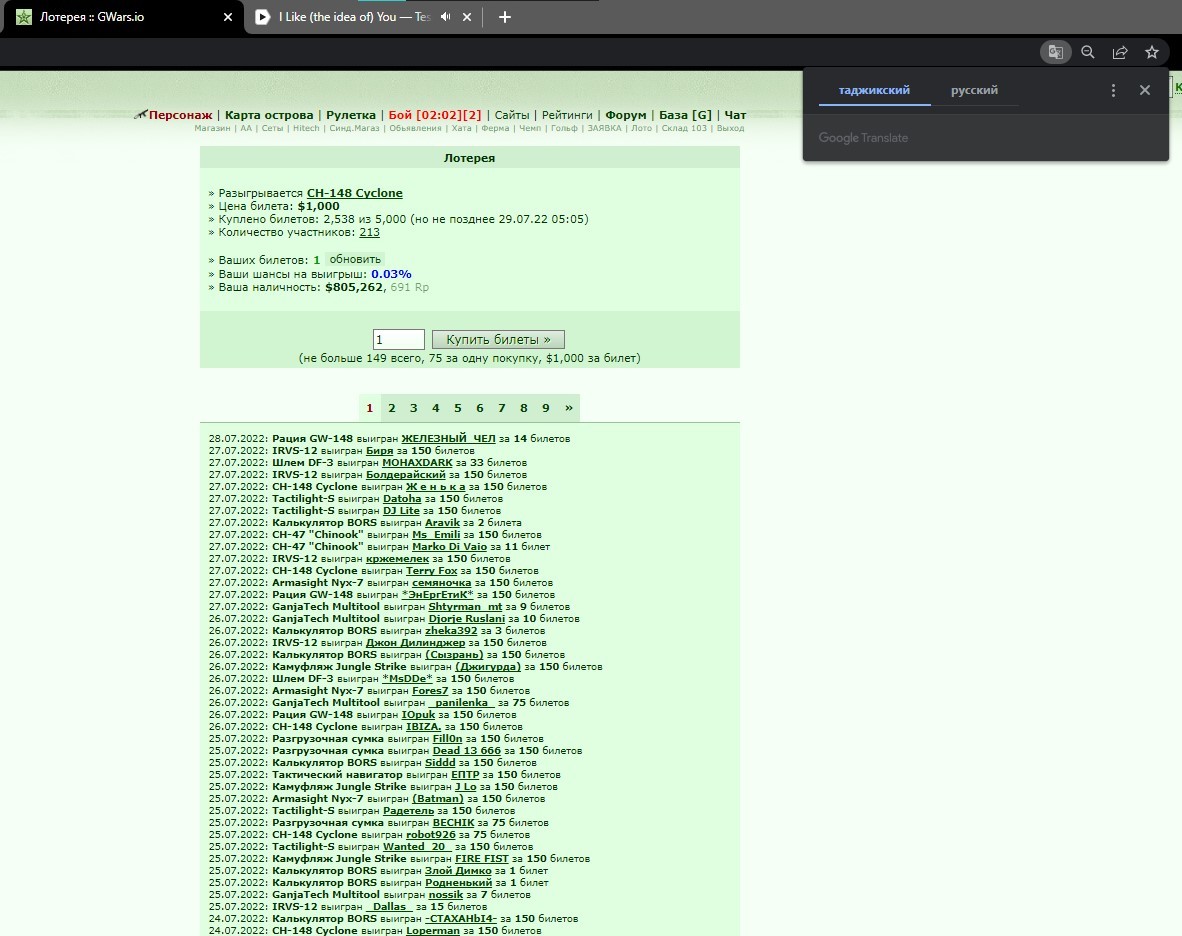Click the share page icon in address bar

coord(1119,52)
